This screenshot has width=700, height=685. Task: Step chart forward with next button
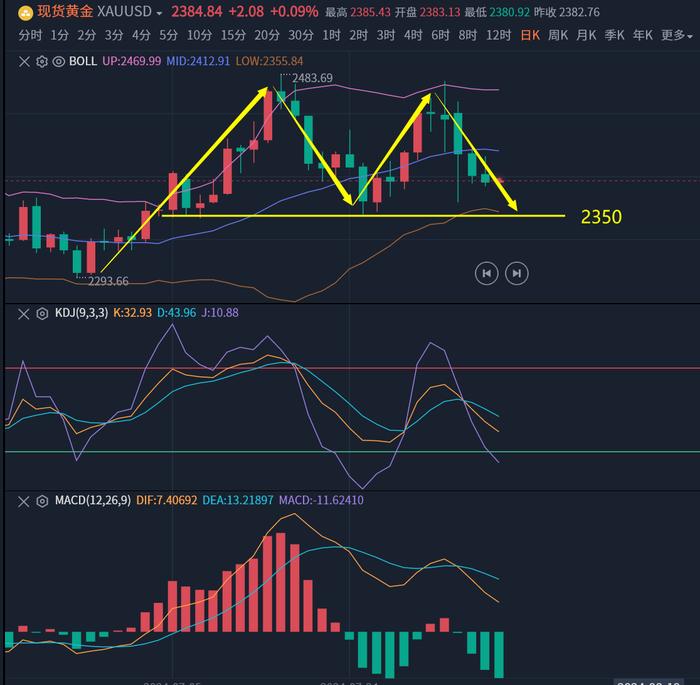tap(516, 272)
